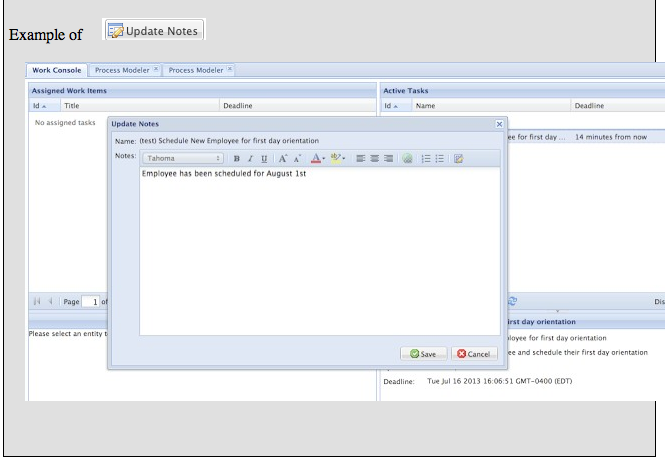Refresh the Active Tasks list
The image size is (668, 465).
[x=513, y=301]
